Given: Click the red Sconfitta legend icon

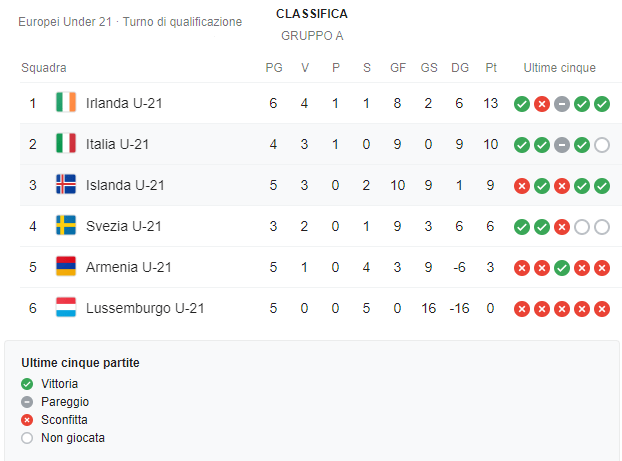Looking at the screenshot, I should (x=27, y=419).
